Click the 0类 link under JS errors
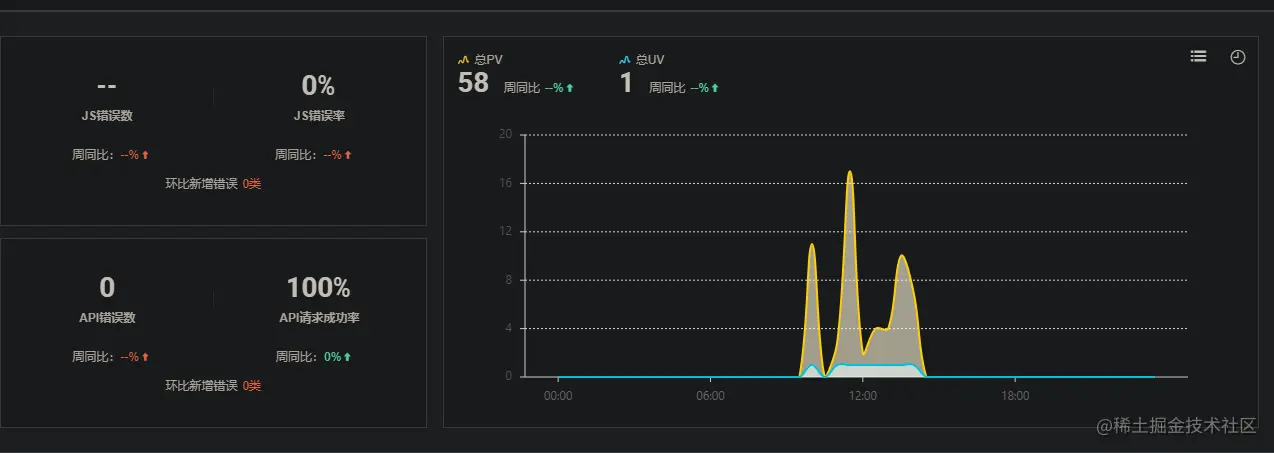 (252, 184)
